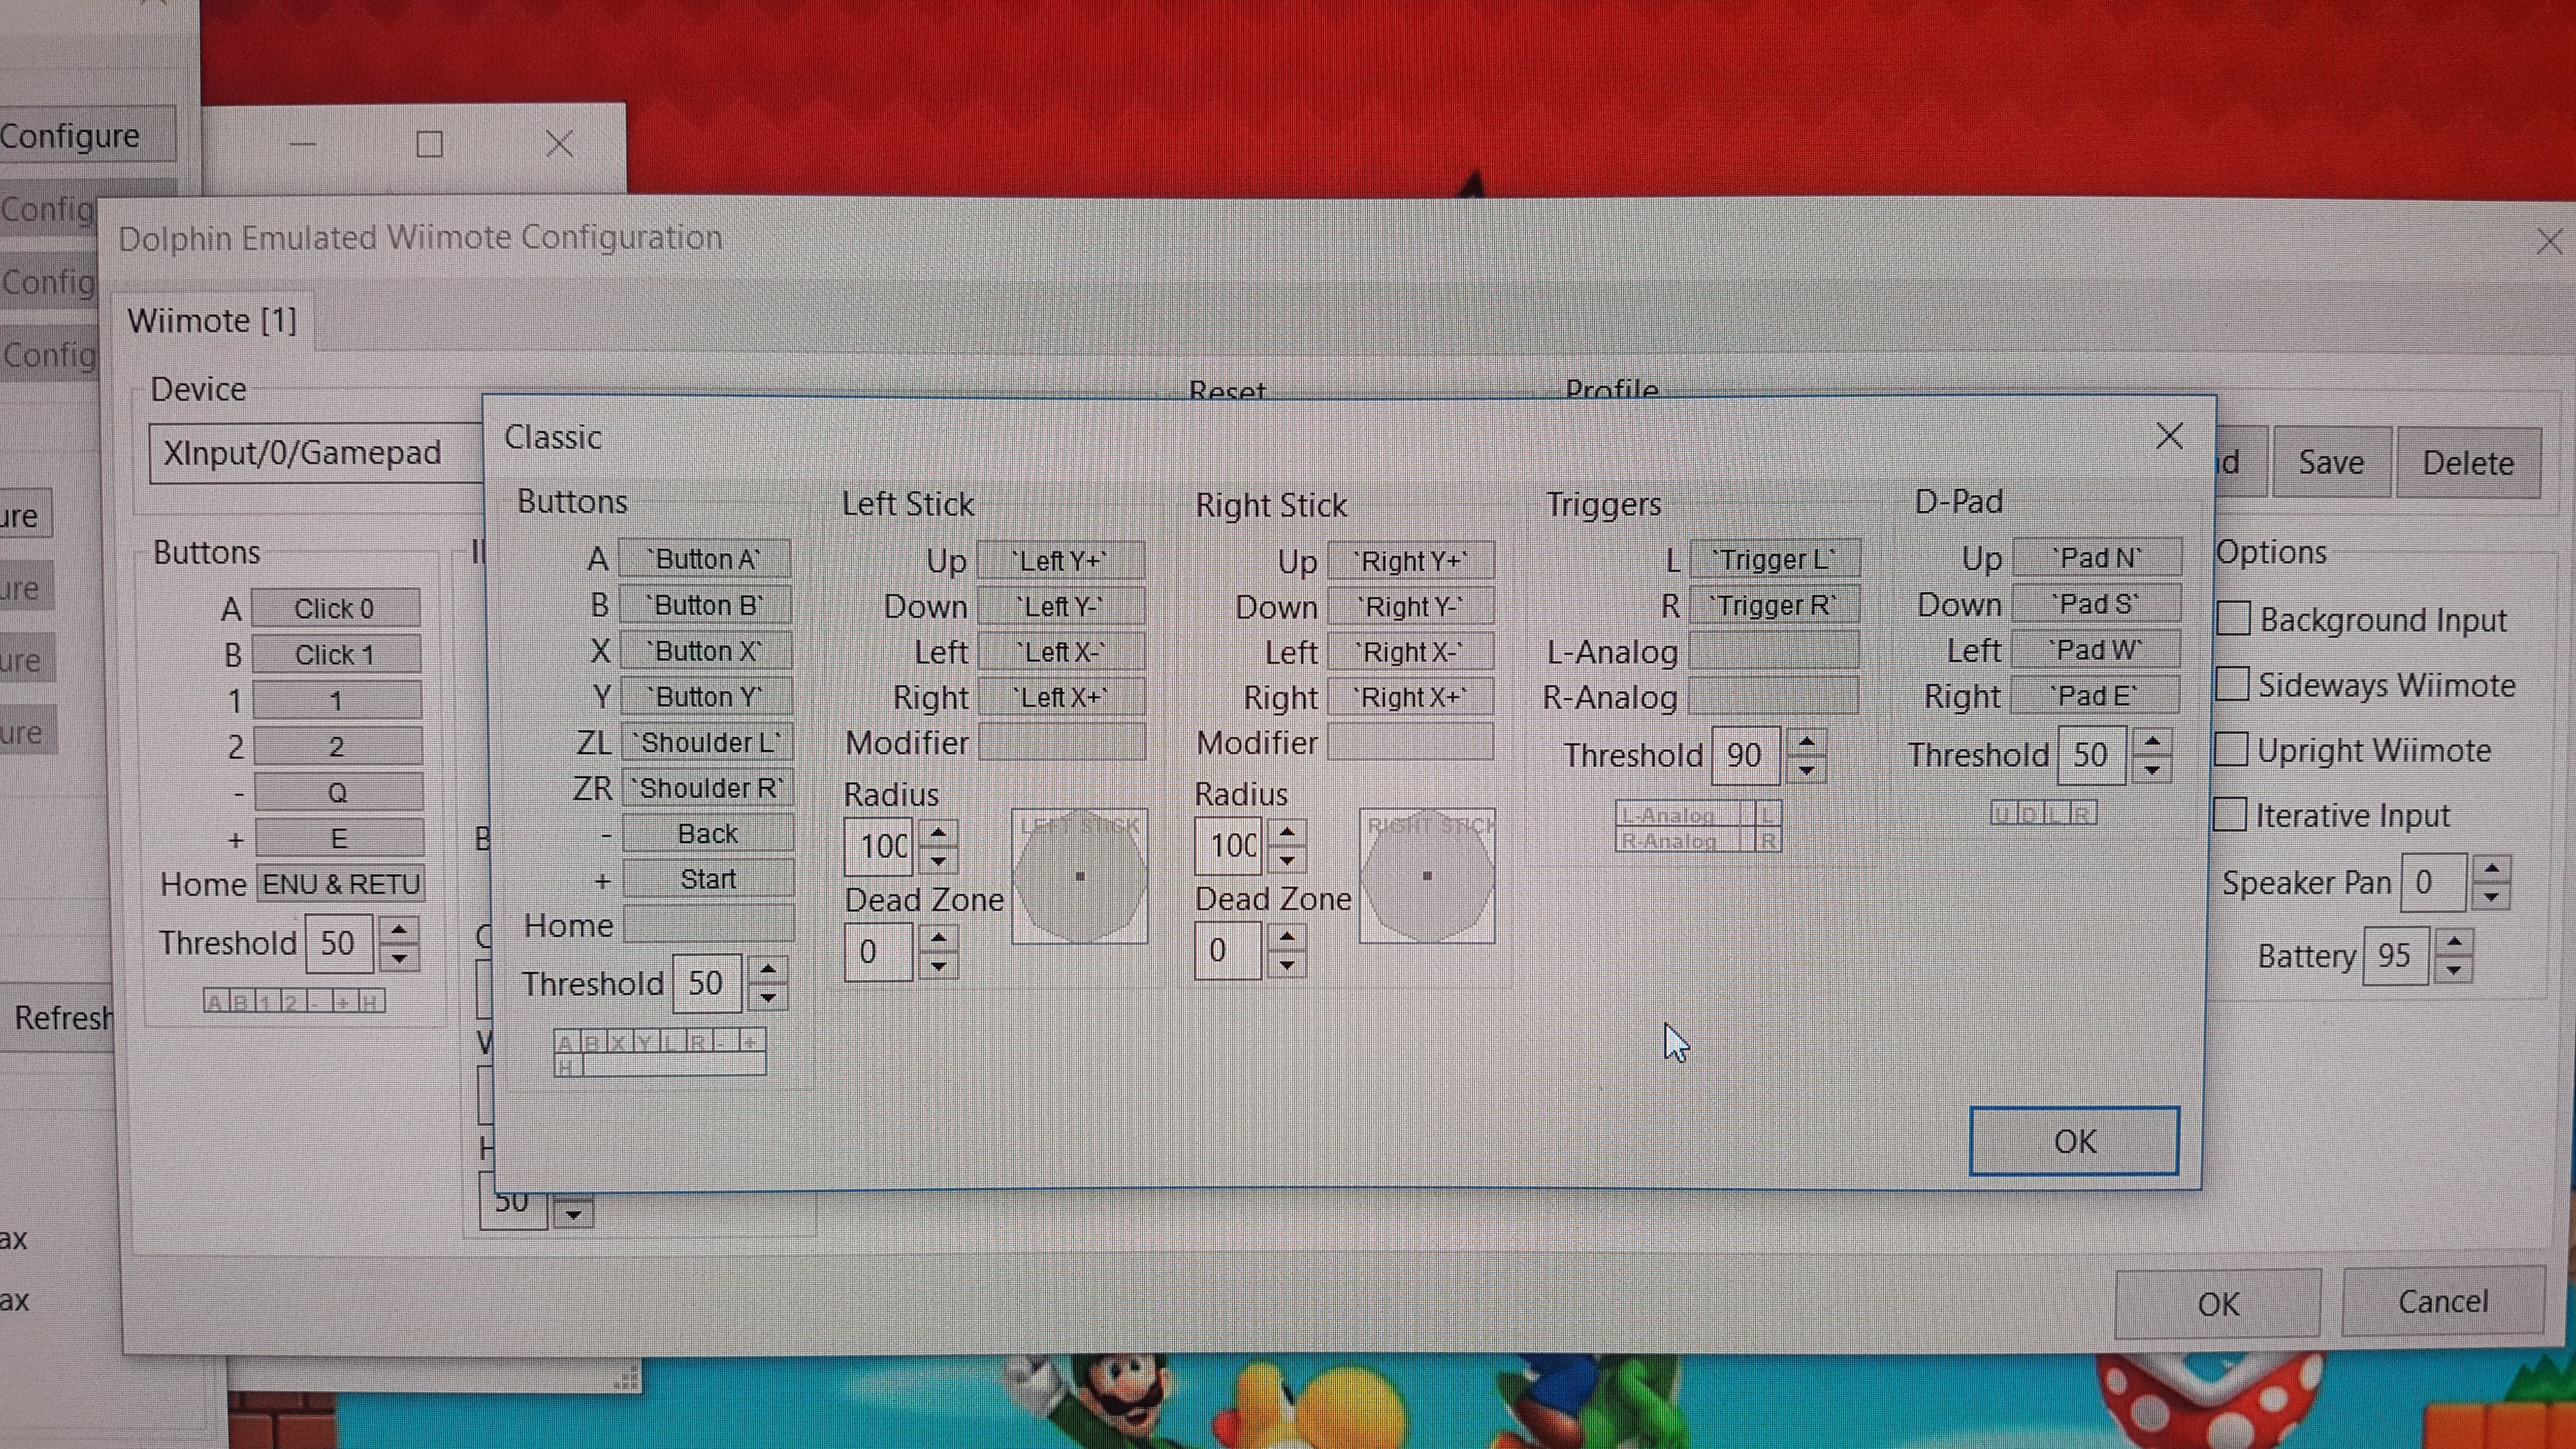This screenshot has height=1449, width=2576.
Task: Decrease Left Stick Dead Zone value
Action: tap(938, 965)
